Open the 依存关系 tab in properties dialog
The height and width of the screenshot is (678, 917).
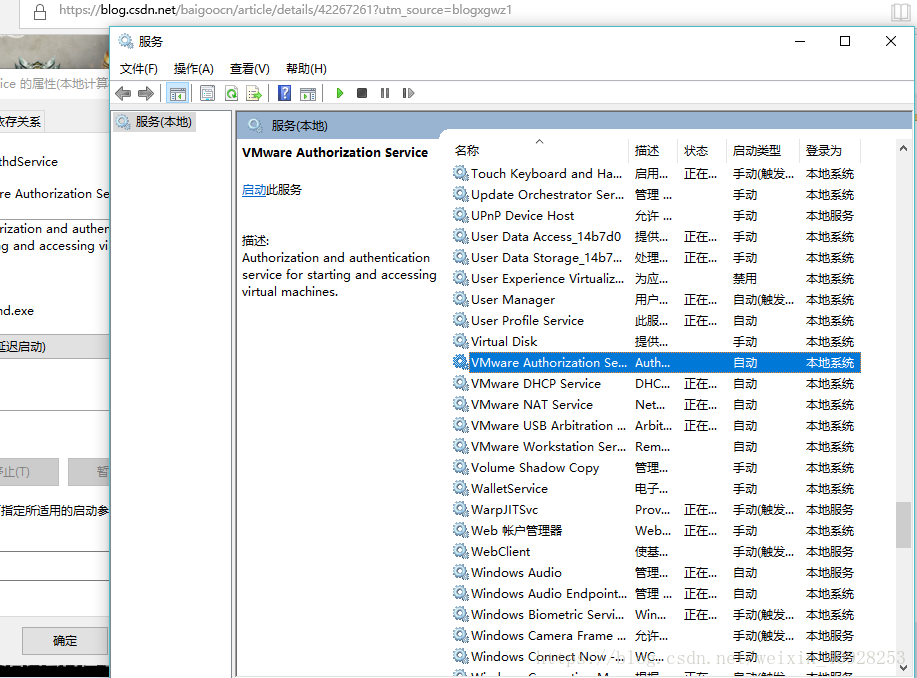click(21, 122)
